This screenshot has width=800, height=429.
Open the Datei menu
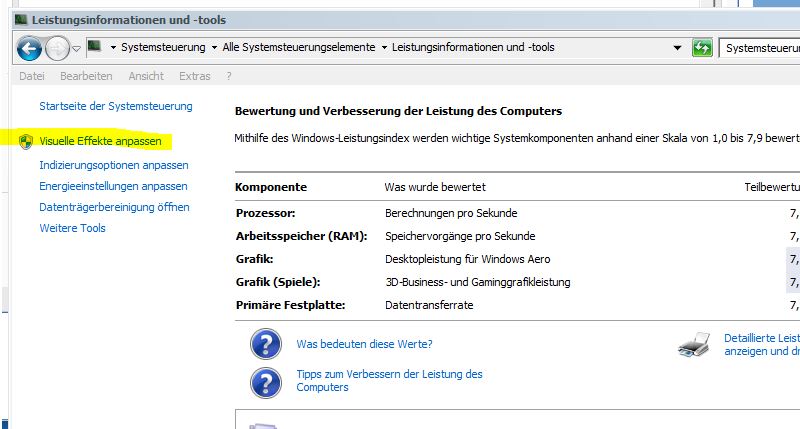click(x=32, y=76)
